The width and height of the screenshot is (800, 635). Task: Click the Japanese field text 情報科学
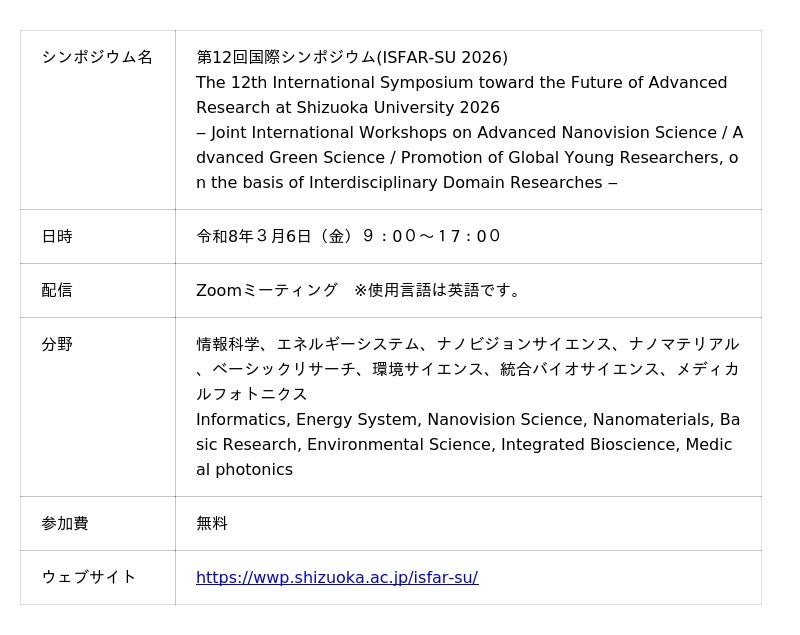(228, 344)
